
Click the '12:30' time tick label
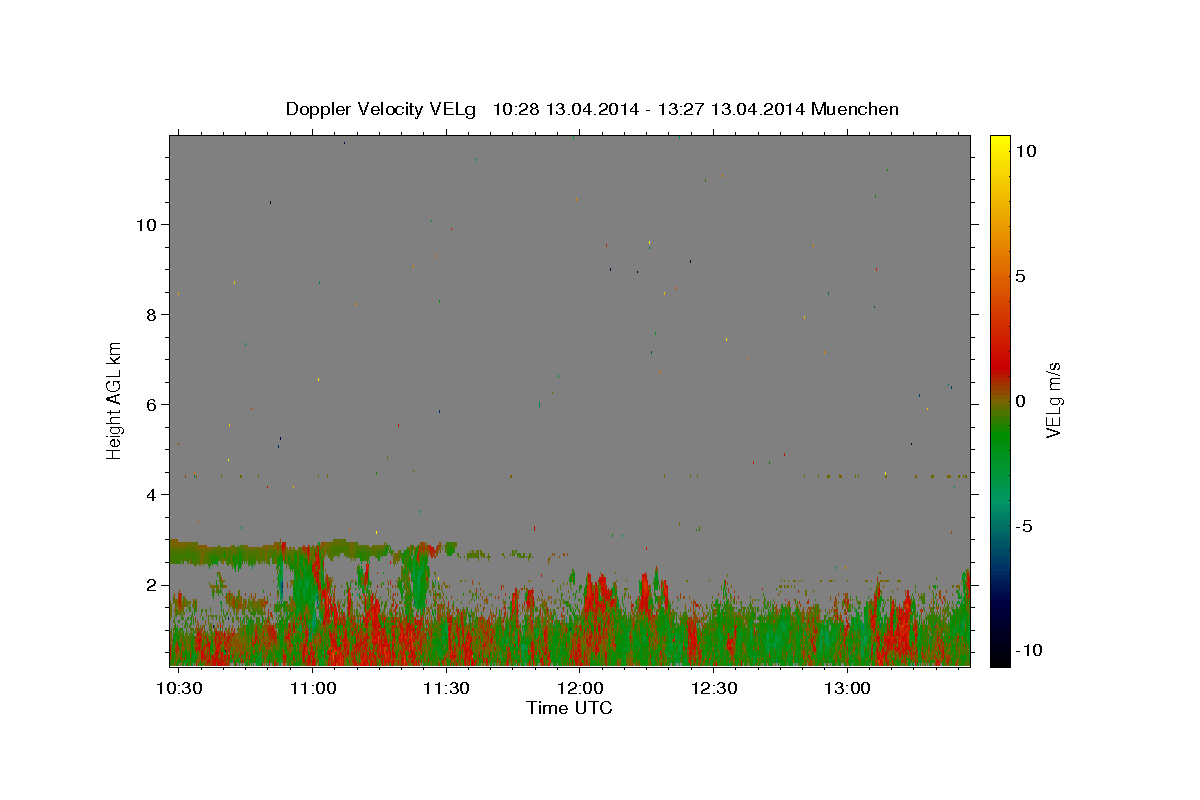tap(714, 689)
